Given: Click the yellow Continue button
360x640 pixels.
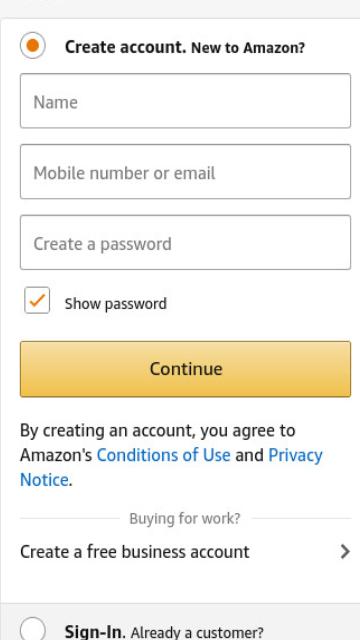Looking at the screenshot, I should (185, 369).
